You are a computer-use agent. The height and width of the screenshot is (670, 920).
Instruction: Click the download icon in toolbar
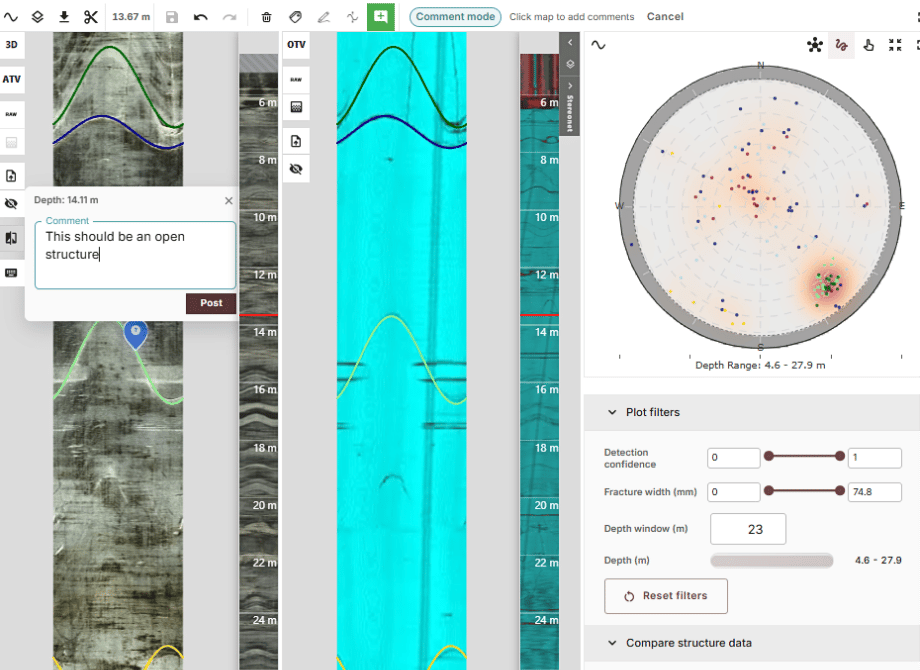[x=64, y=17]
